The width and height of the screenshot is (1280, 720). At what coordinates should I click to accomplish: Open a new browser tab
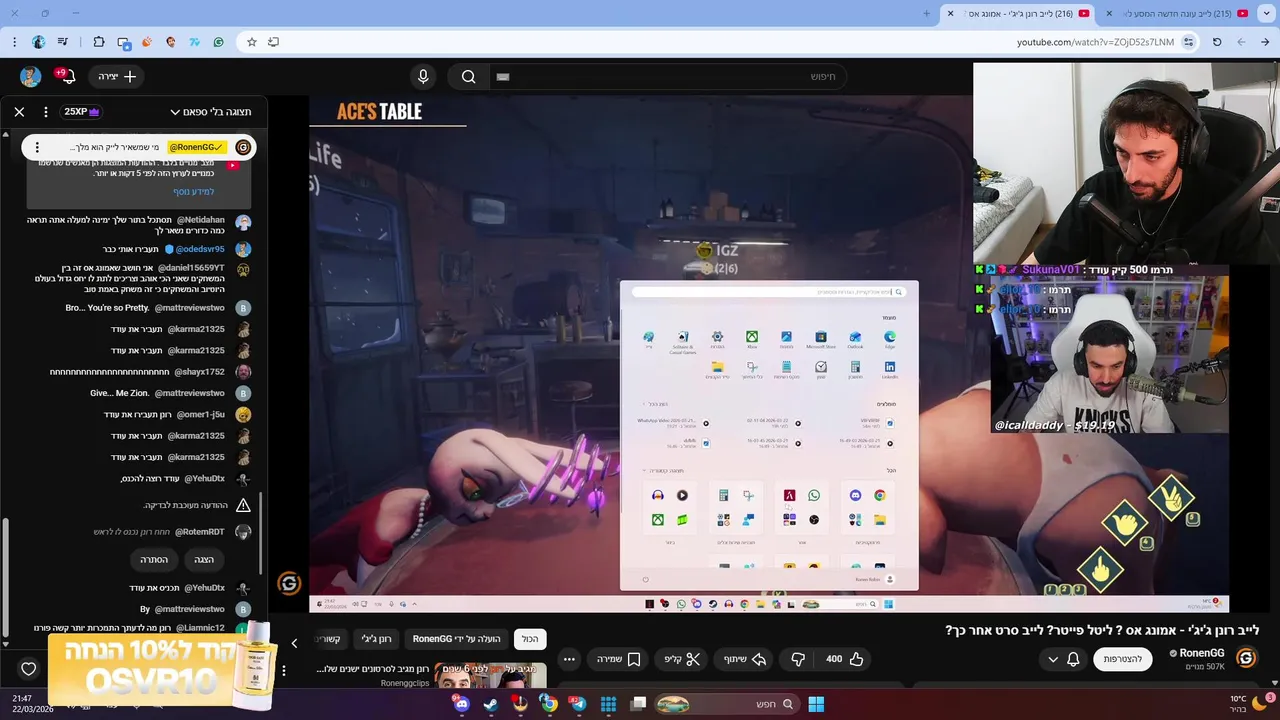point(926,13)
